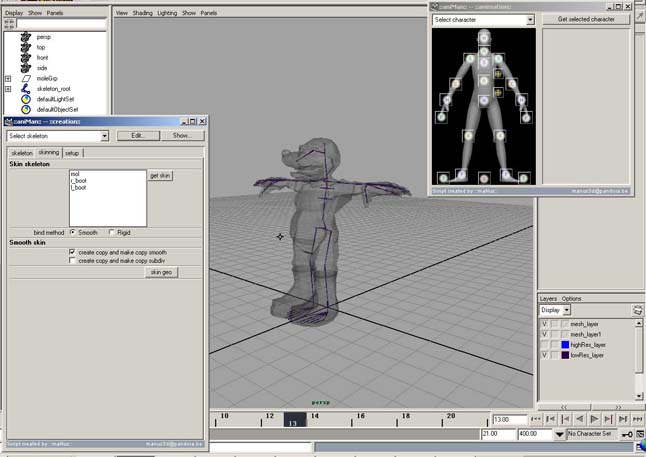646x457 pixels.
Task: Select the knee control on the diagram's right leg
Action: 500,135
